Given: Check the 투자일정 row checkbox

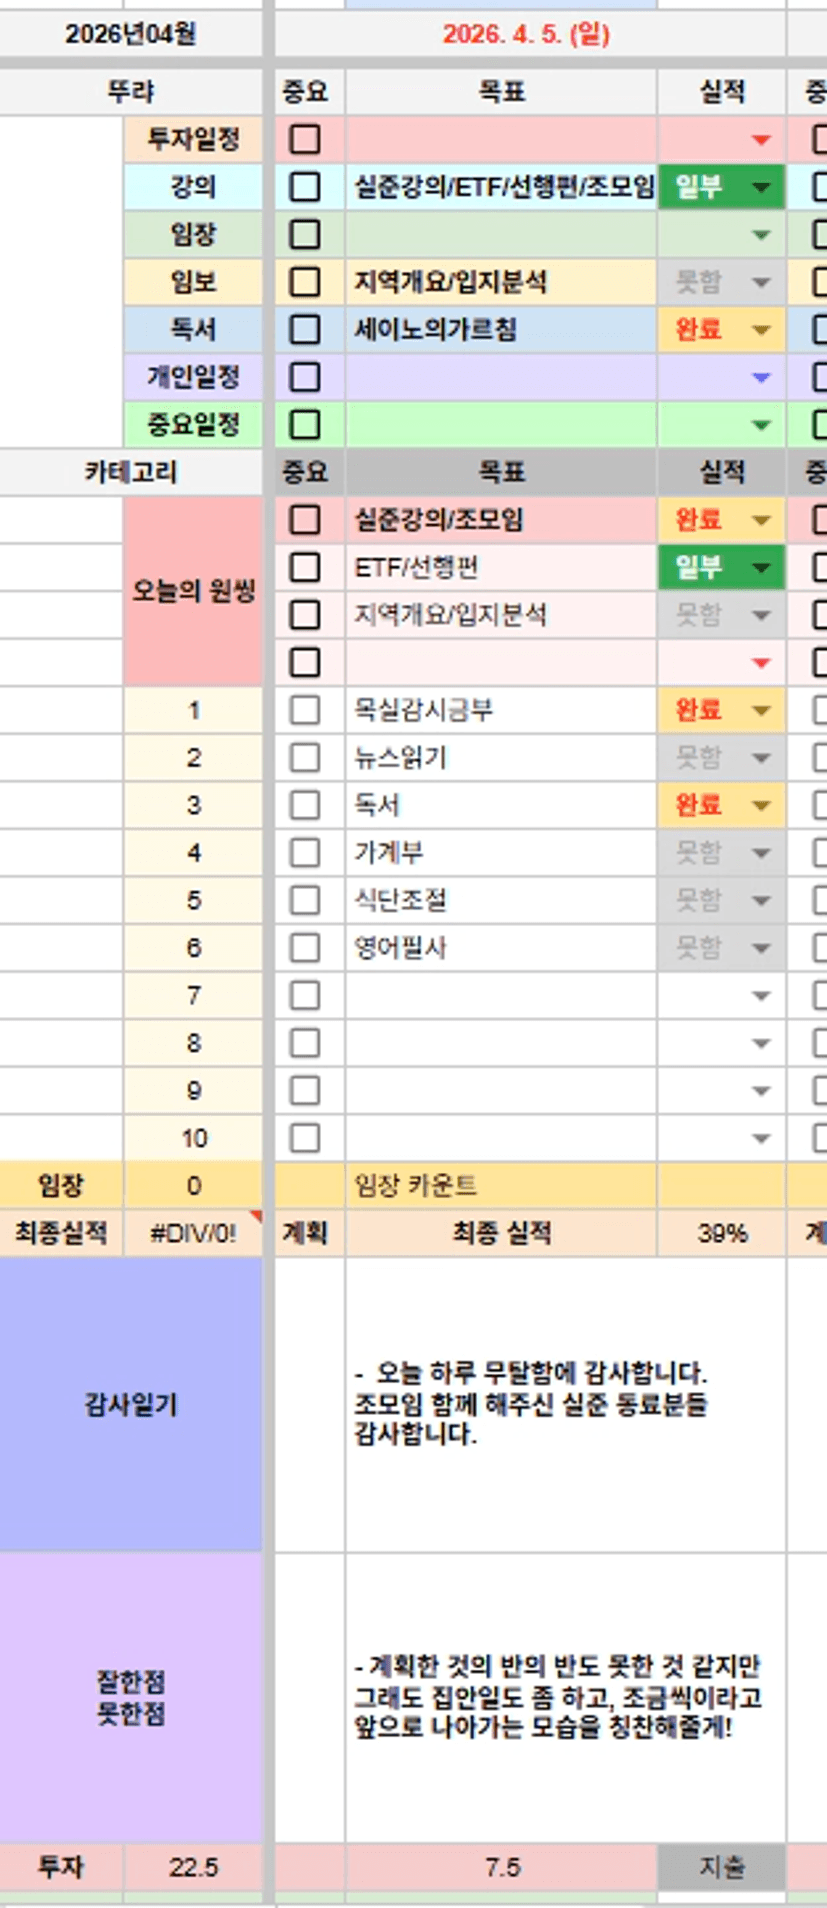Looking at the screenshot, I should point(305,139).
